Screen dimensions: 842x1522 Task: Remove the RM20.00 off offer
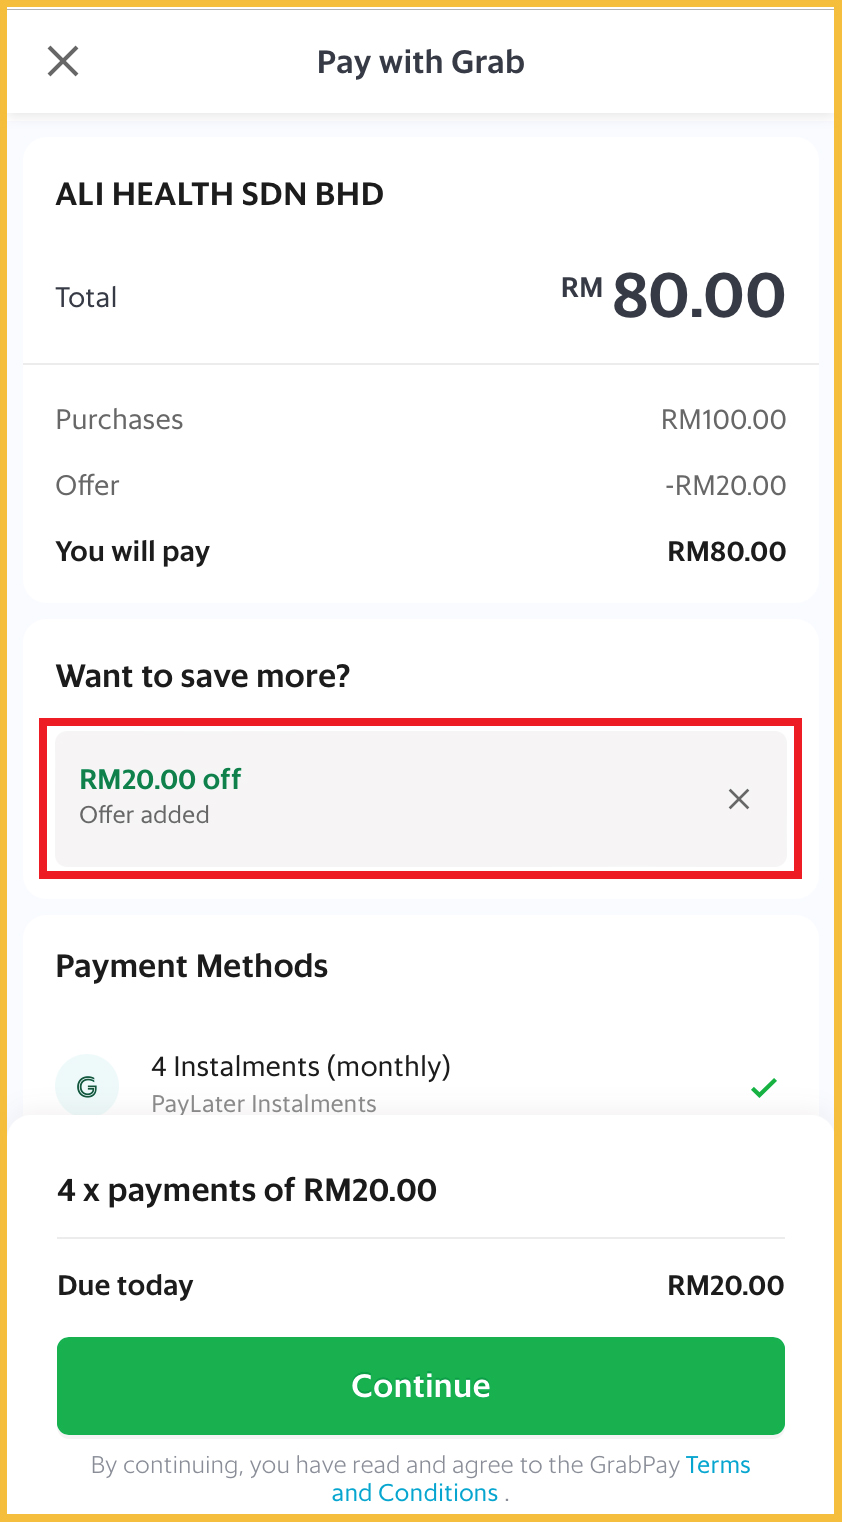(739, 799)
